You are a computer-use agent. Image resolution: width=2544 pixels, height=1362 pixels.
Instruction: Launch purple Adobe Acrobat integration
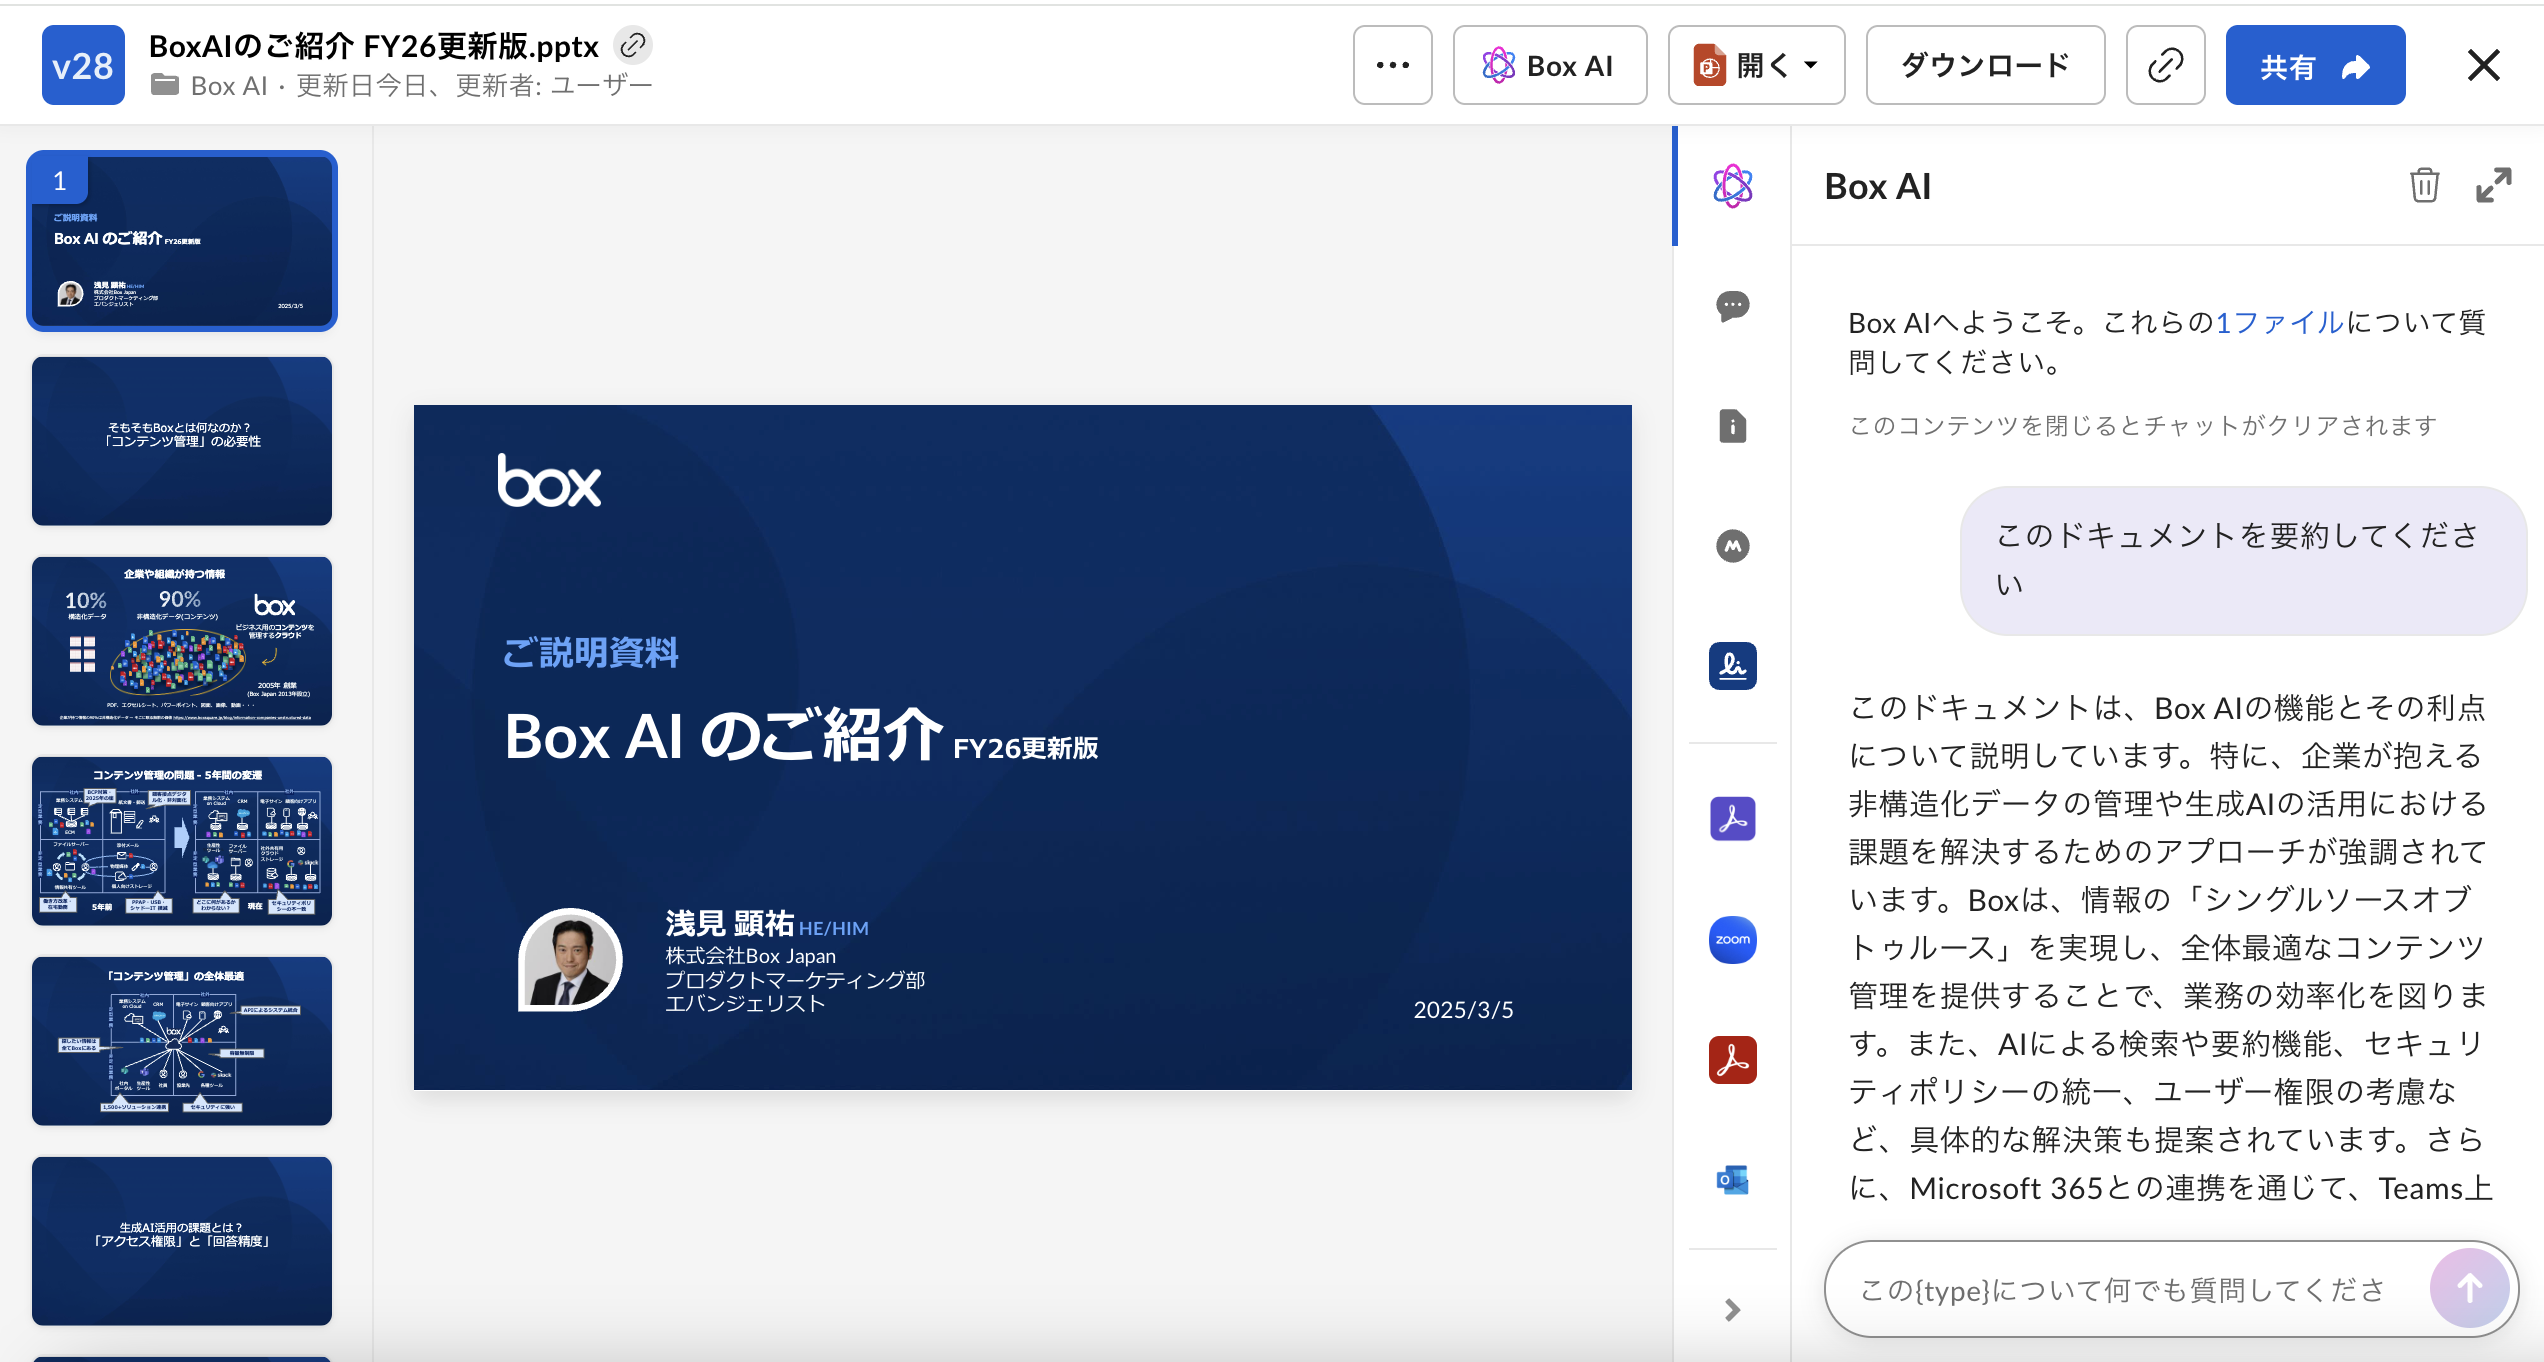click(1732, 819)
